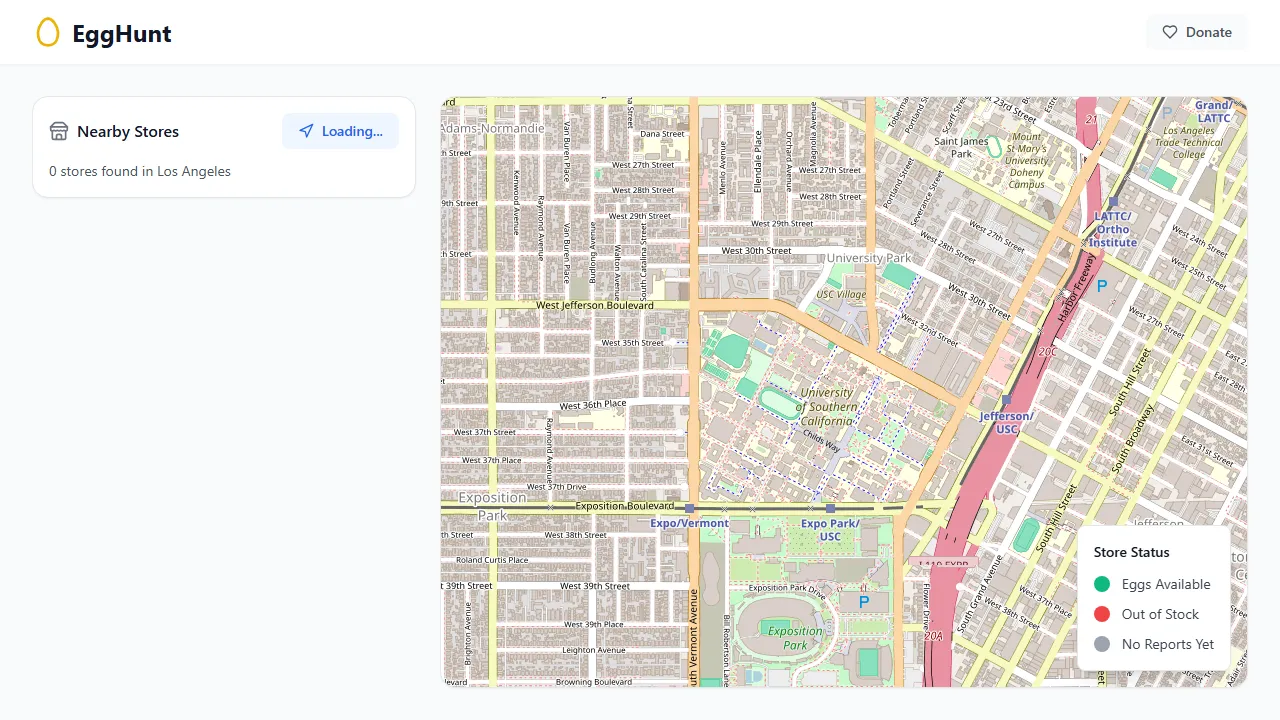Viewport: 1280px width, 720px height.
Task: Click the navigation arrow inside the Loading button
Action: 306,131
